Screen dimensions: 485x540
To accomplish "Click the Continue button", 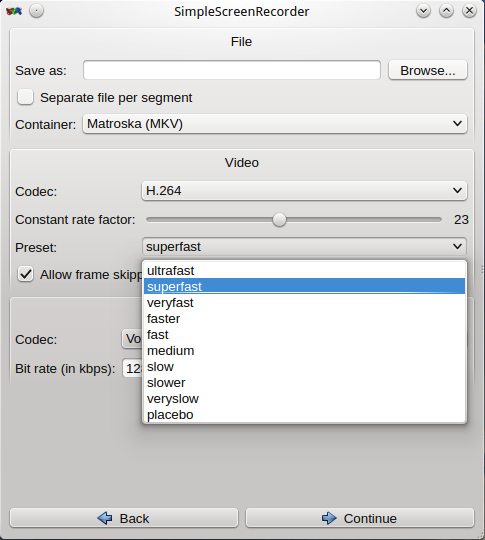I will tap(360, 518).
